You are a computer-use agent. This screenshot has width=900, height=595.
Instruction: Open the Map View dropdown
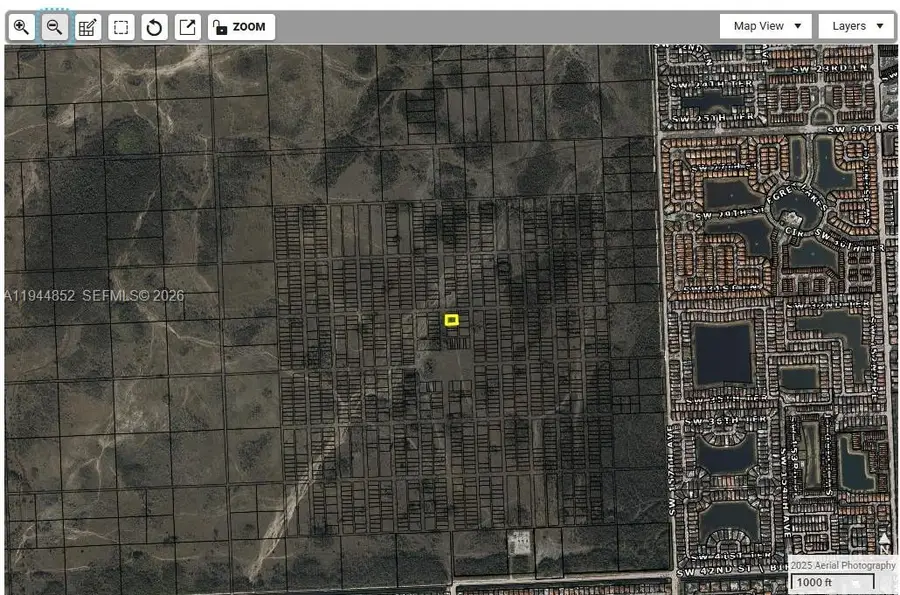pos(765,25)
